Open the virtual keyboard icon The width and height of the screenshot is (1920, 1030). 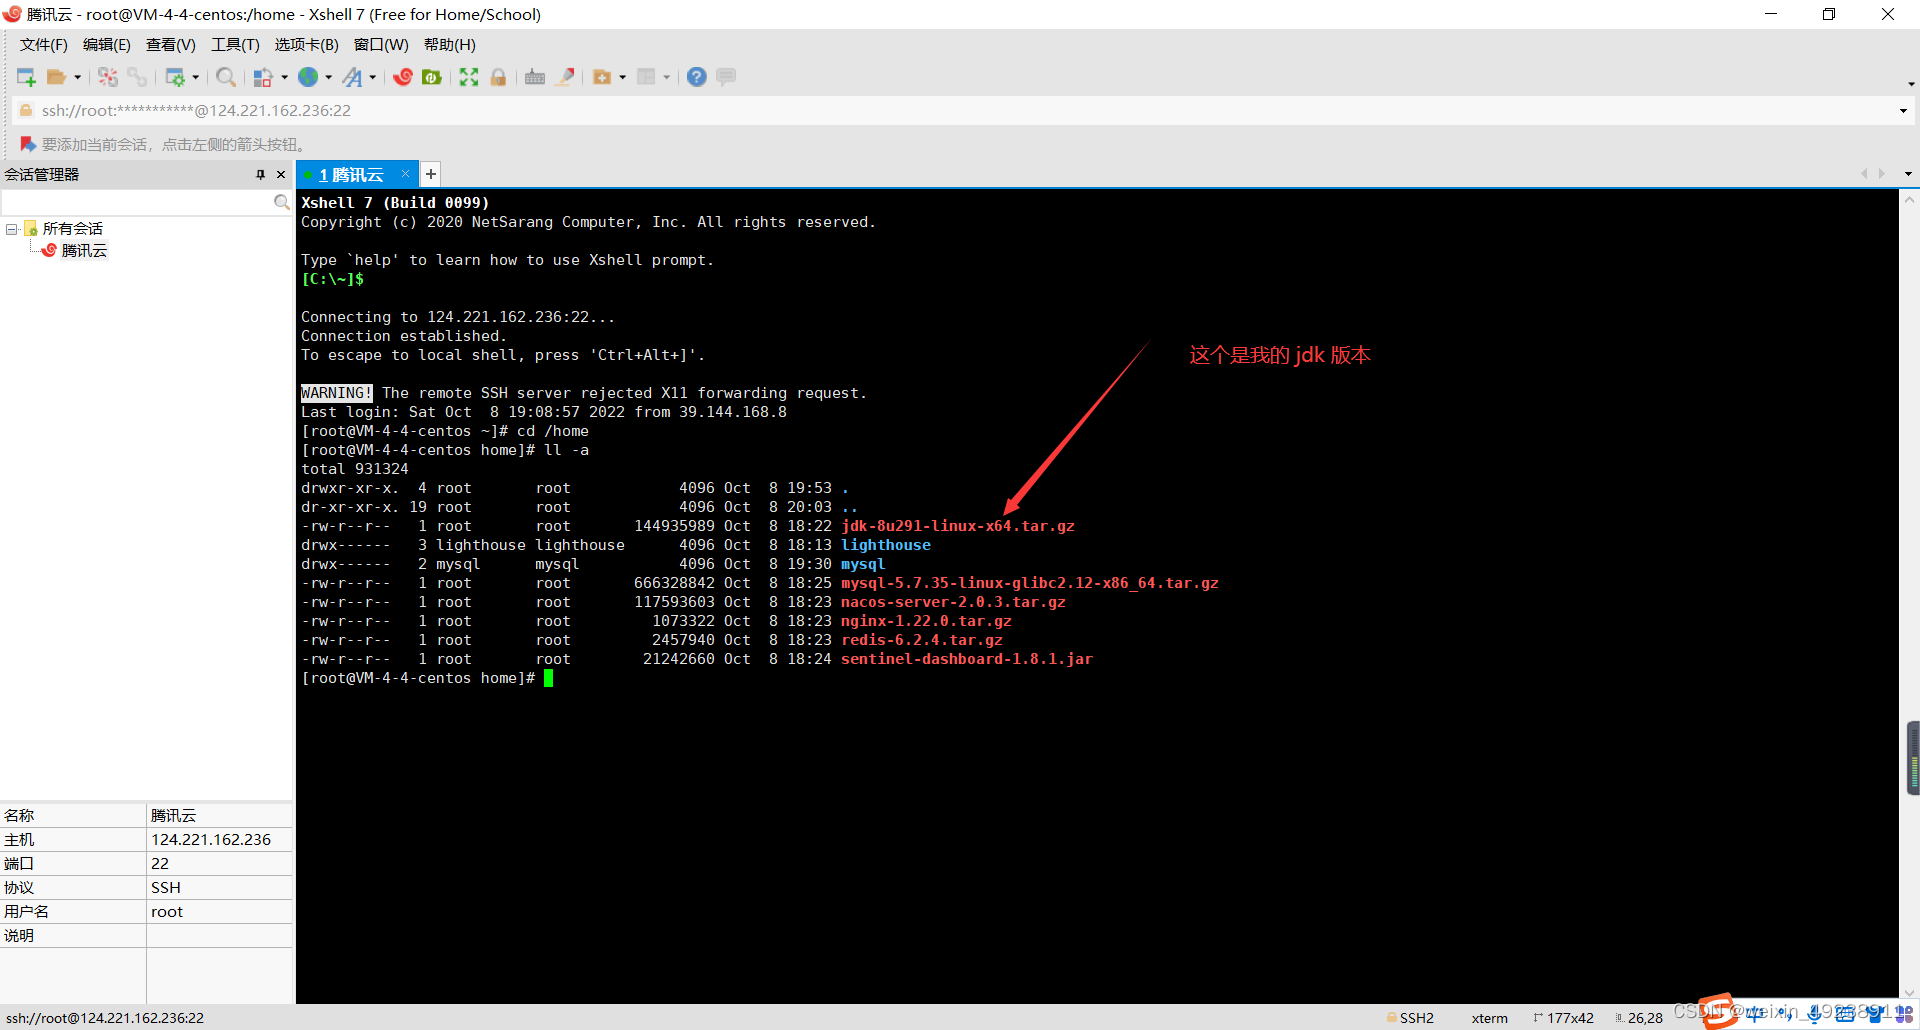(535, 77)
